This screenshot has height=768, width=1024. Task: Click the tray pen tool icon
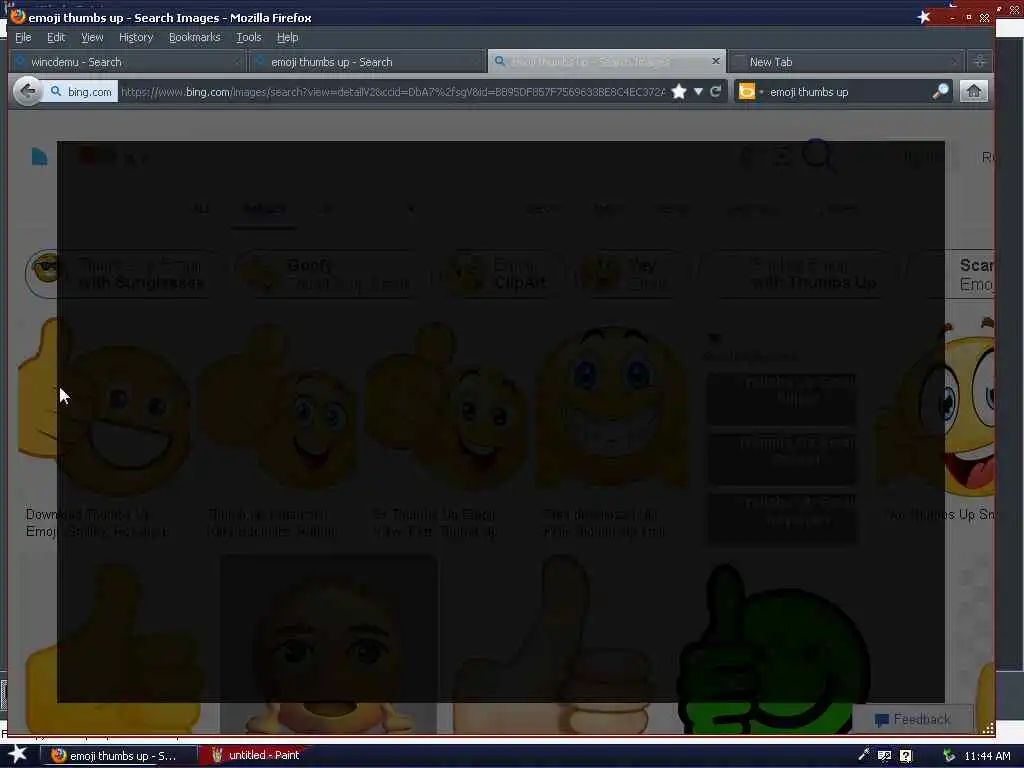[863, 756]
